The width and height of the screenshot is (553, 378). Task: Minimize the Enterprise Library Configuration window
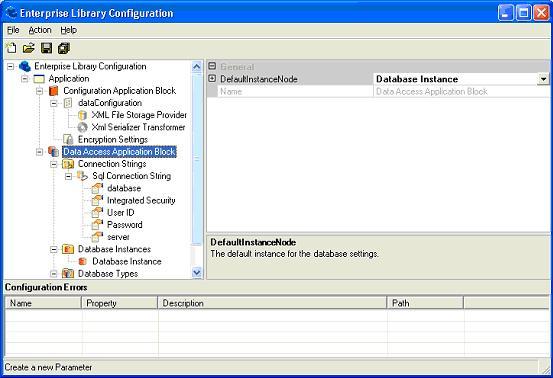(506, 13)
